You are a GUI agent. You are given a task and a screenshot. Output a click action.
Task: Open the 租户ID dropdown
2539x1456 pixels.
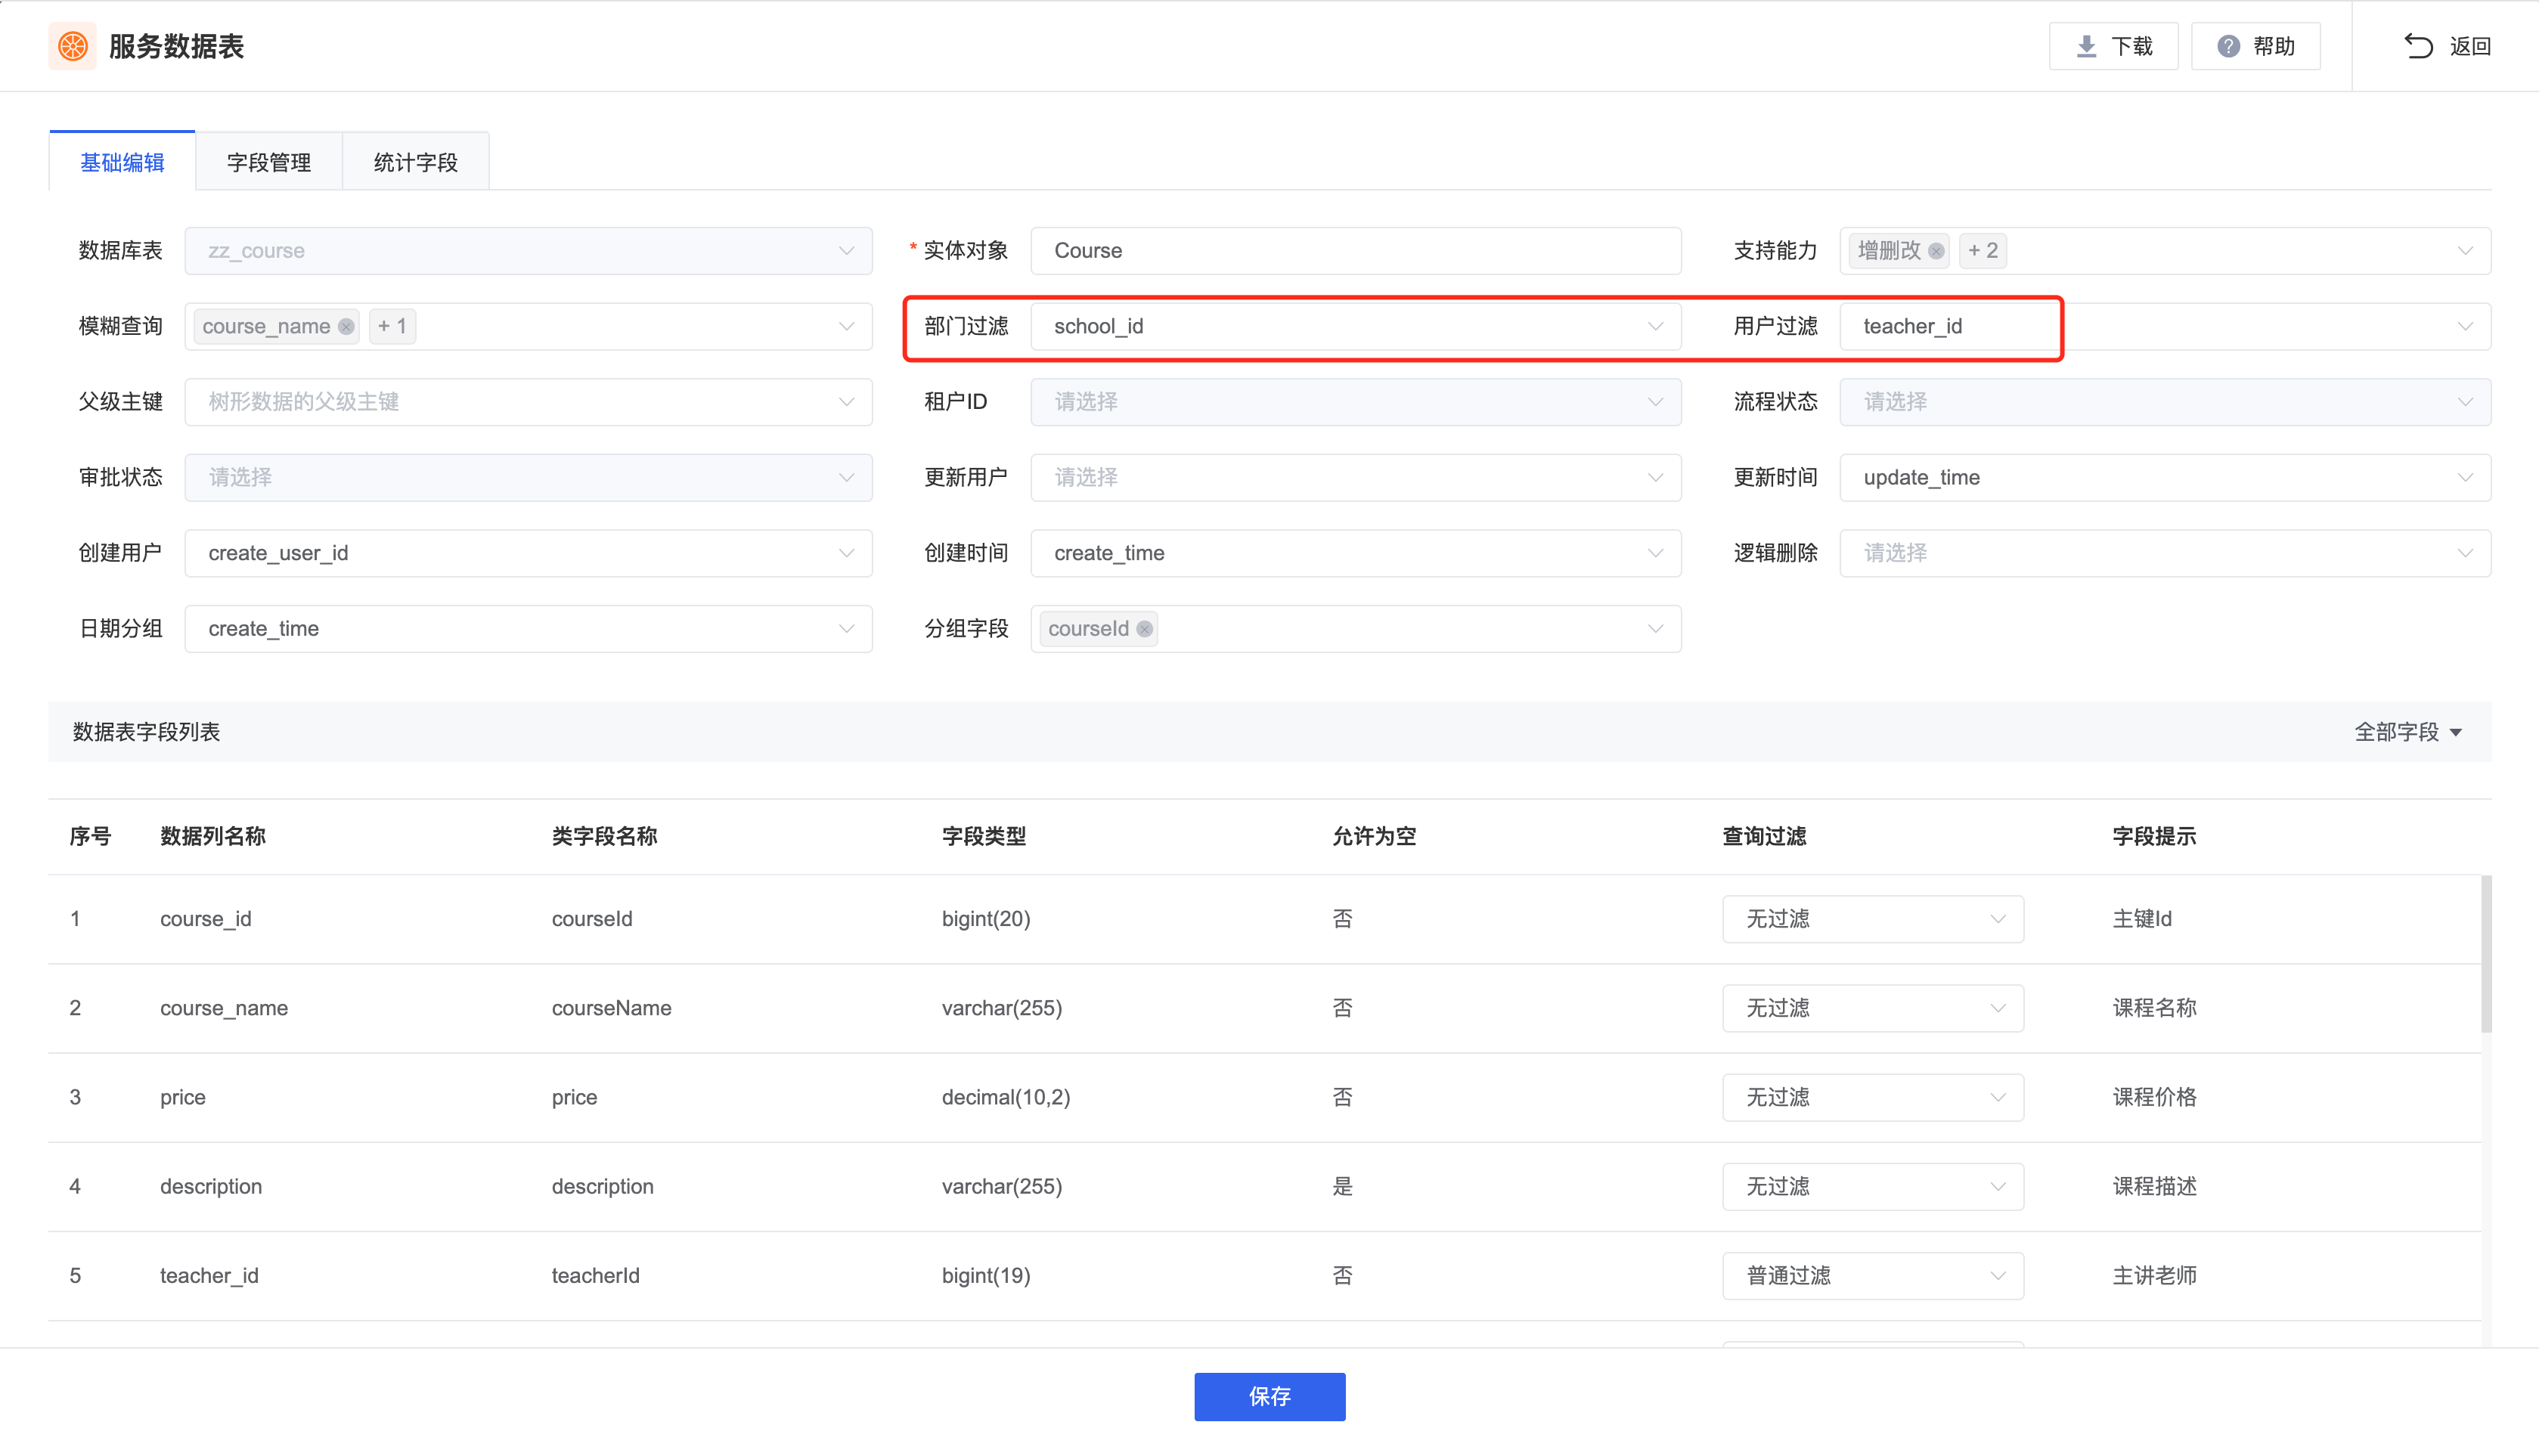coord(1355,402)
